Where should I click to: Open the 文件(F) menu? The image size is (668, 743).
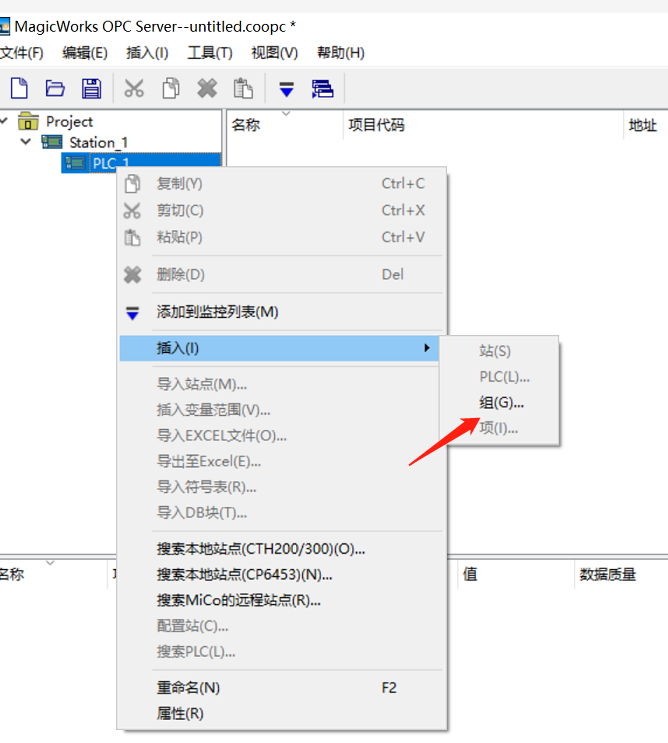coord(21,53)
